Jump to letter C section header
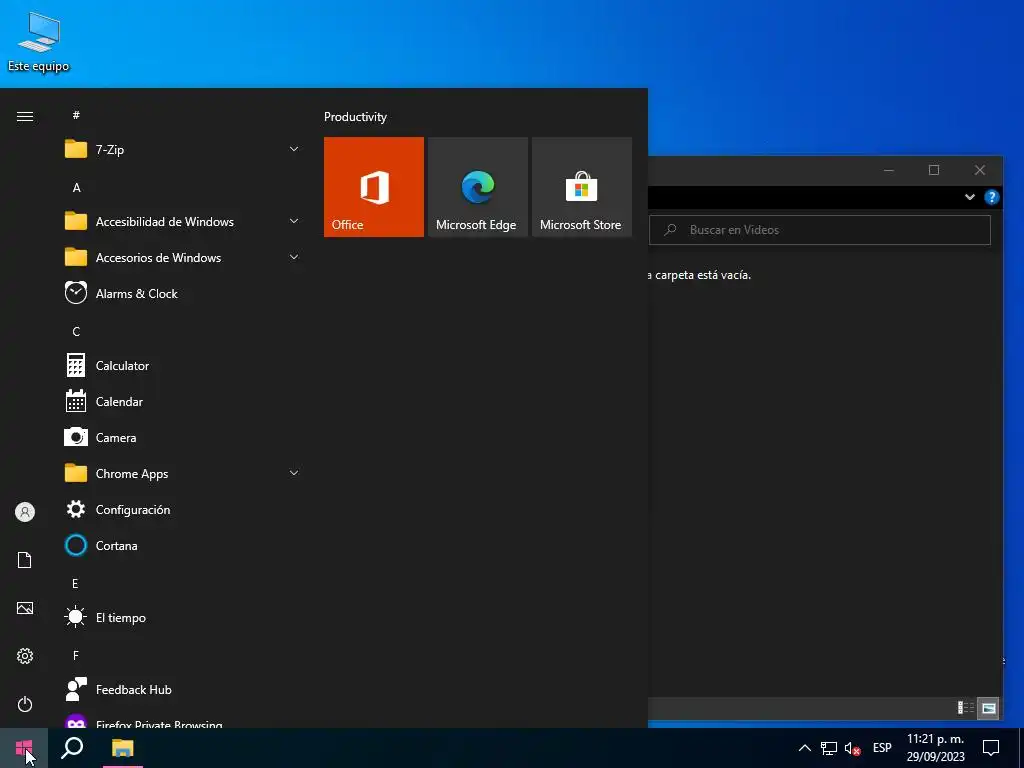 [76, 332]
